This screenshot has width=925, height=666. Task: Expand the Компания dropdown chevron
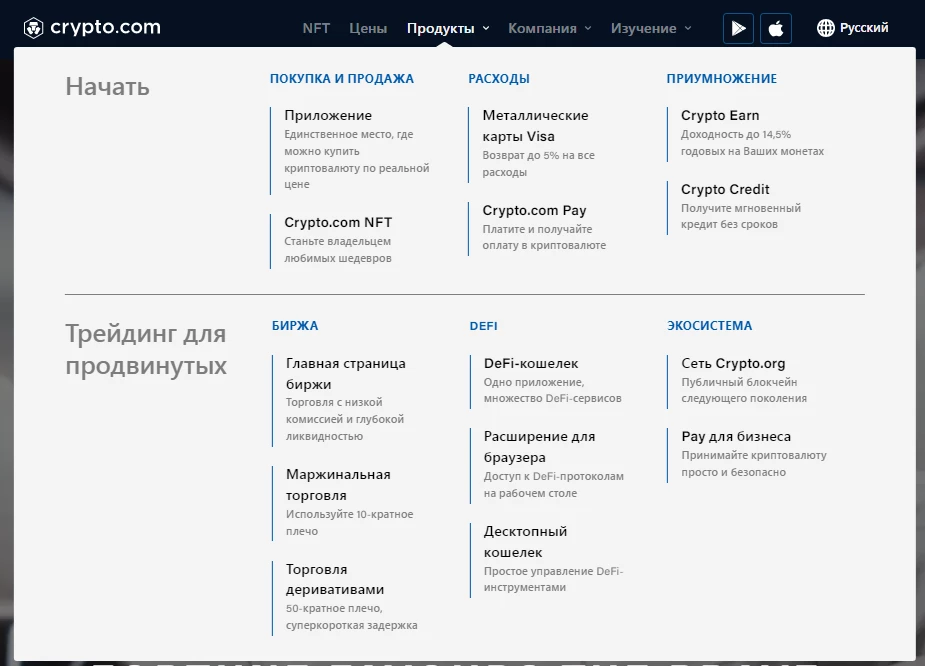pos(588,28)
